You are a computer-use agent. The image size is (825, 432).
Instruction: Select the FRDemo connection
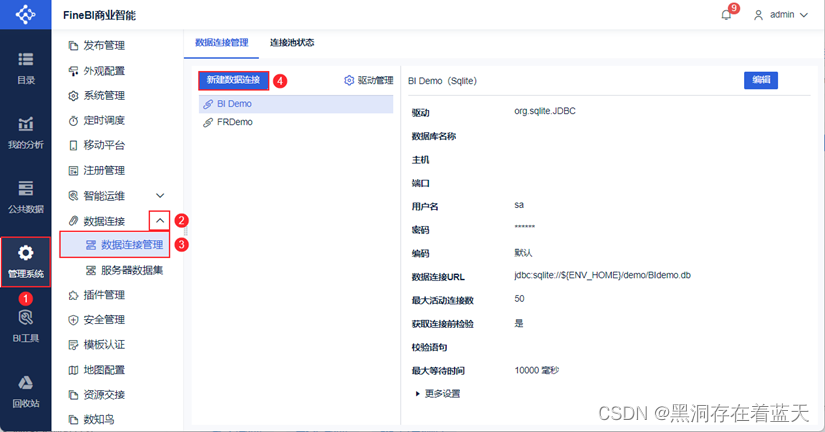click(x=296, y=122)
